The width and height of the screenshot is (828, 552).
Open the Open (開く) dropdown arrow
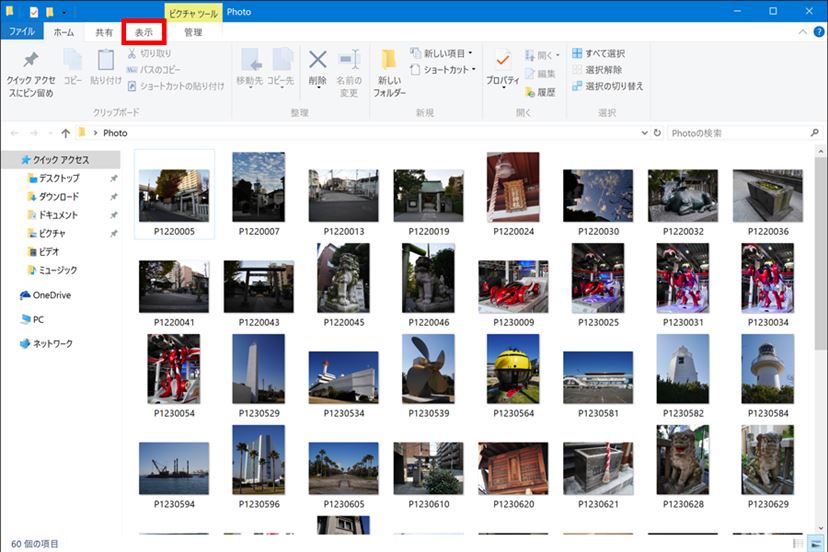pyautogui.click(x=558, y=55)
